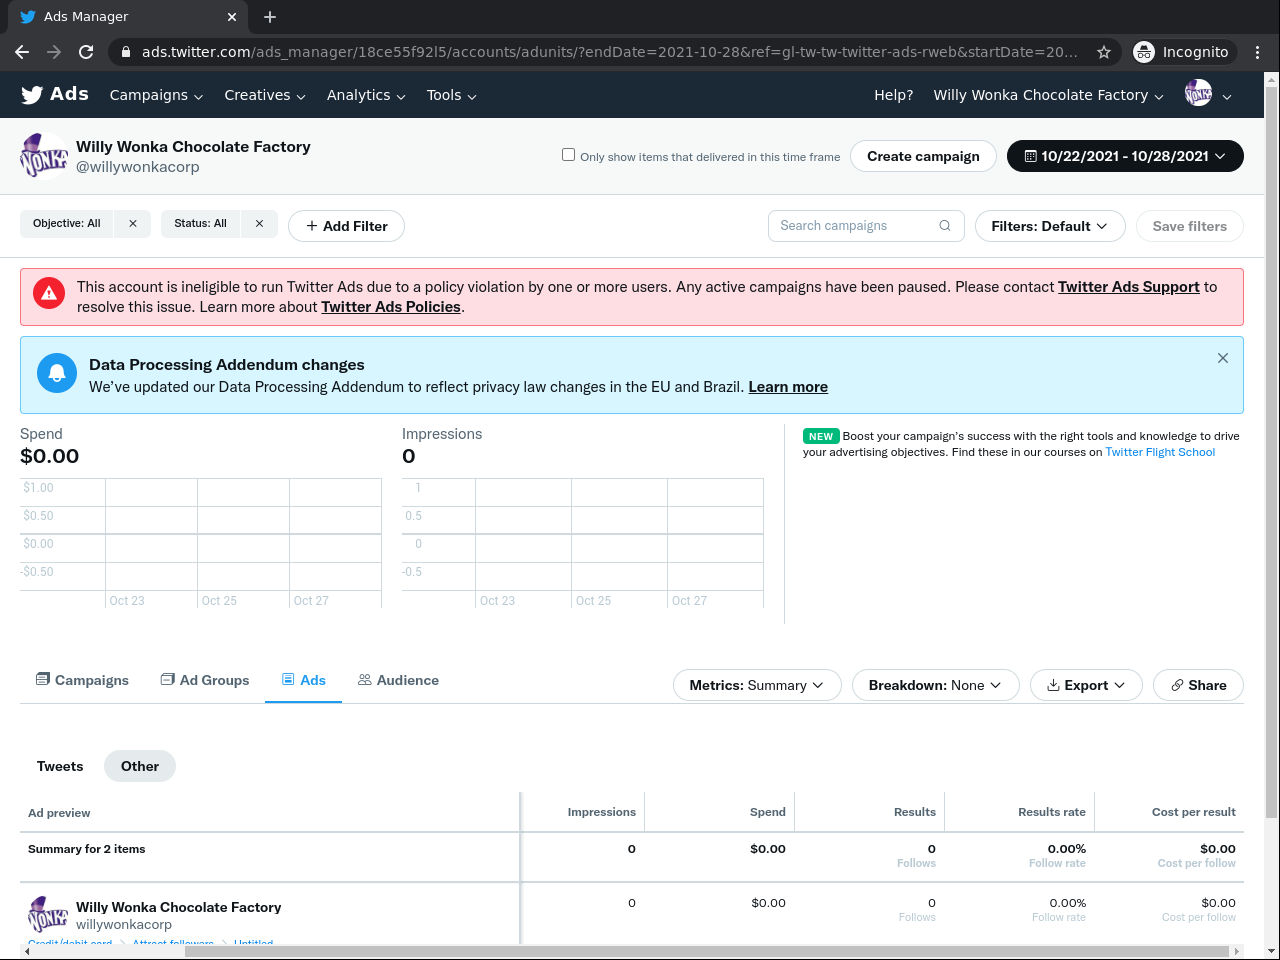Click the profile avatar in the navbar
The height and width of the screenshot is (960, 1280).
1198,94
